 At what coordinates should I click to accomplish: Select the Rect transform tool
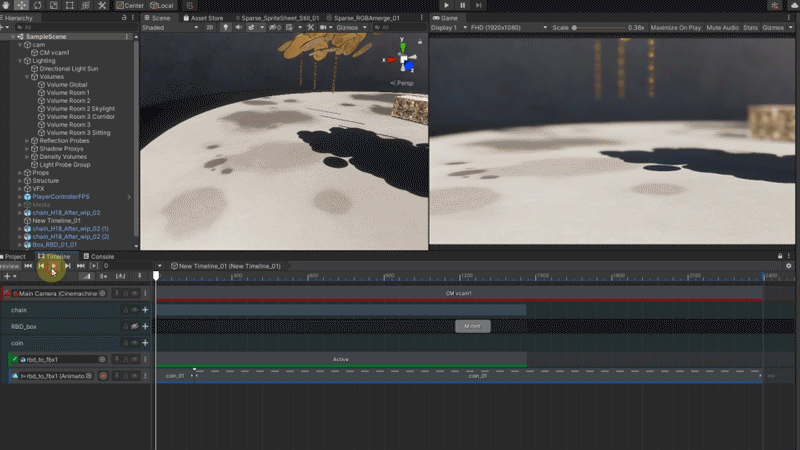pos(69,5)
